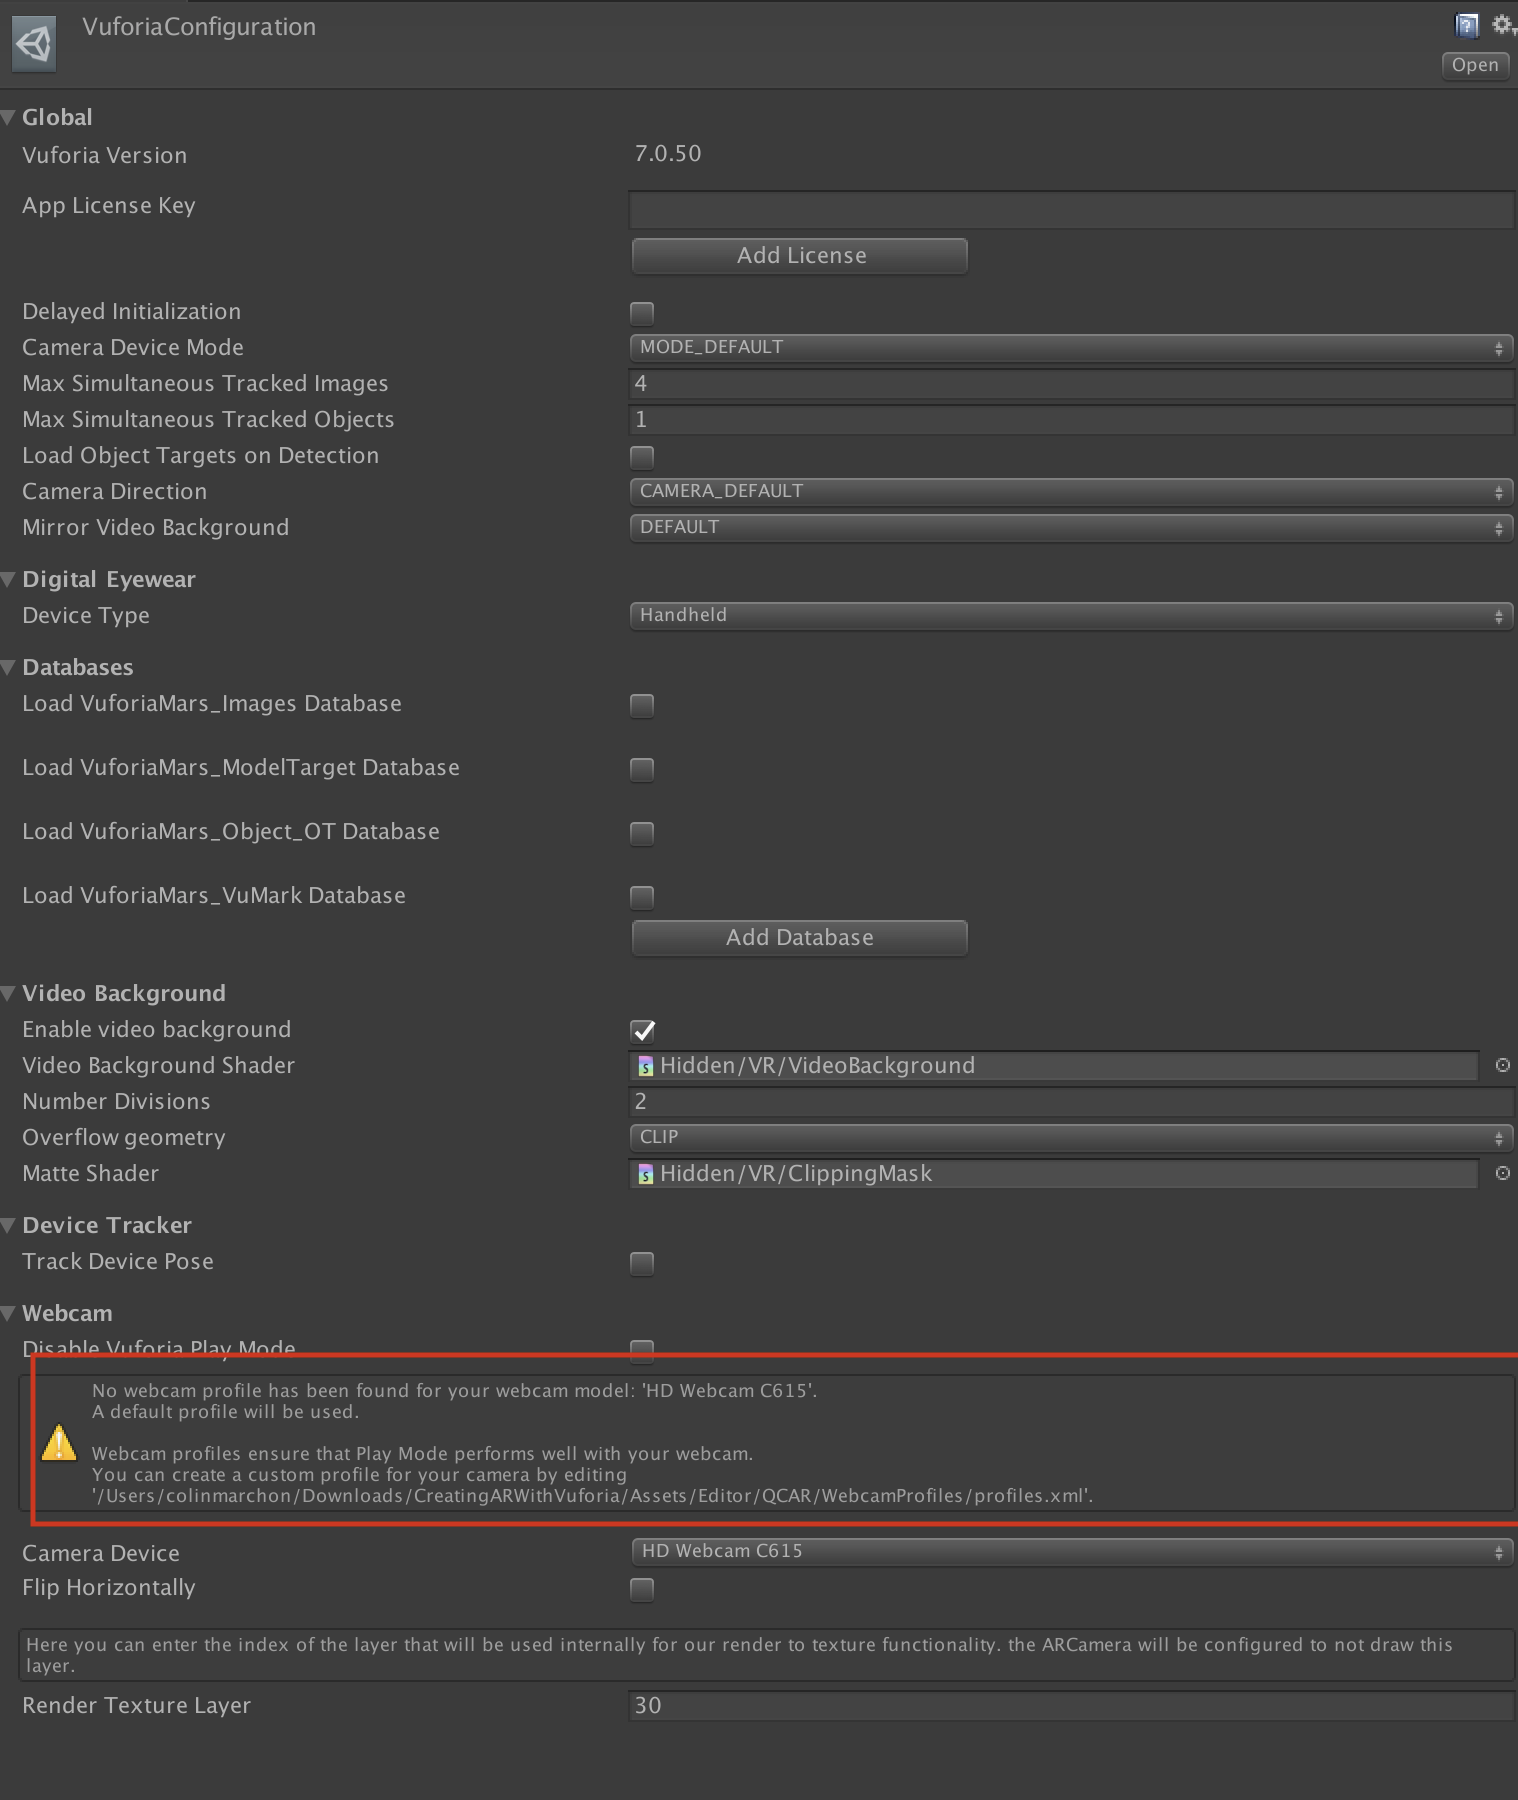Image resolution: width=1518 pixels, height=1800 pixels.
Task: Open Mirror Video Background dropdown
Action: (1071, 528)
